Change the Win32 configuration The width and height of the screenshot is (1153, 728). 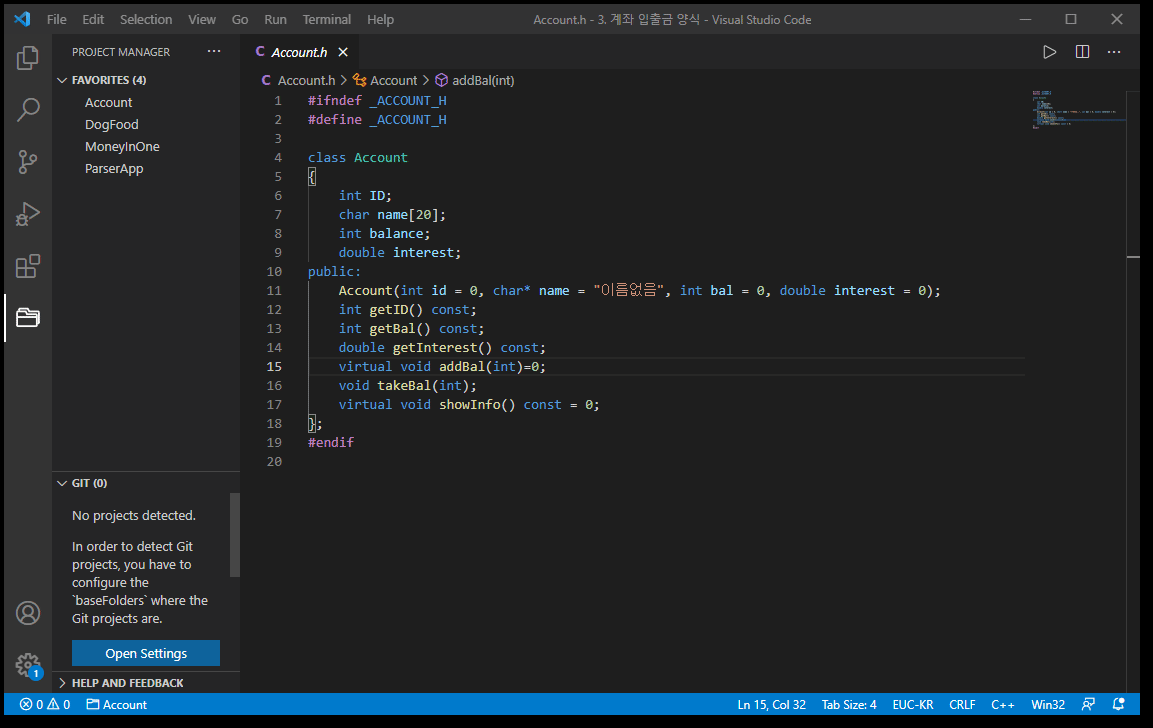[x=1048, y=704]
